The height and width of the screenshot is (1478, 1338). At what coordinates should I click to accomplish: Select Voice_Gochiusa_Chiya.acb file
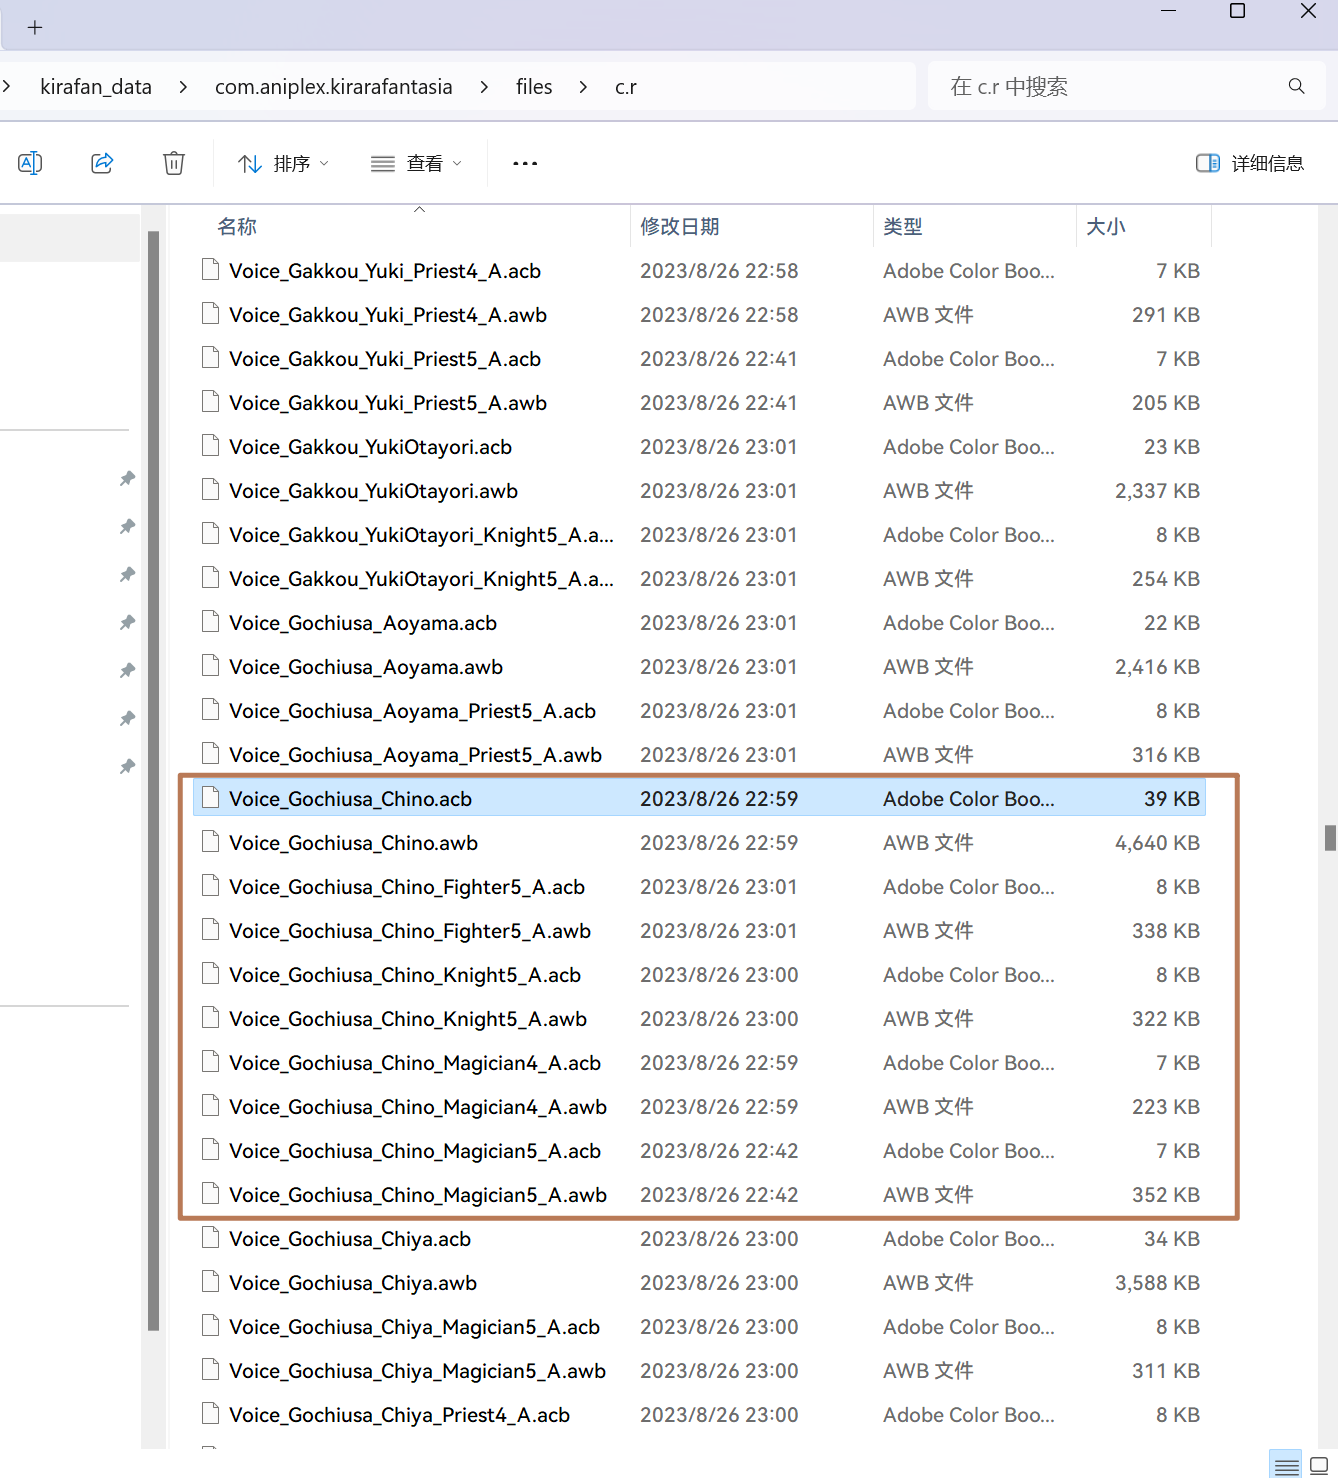699,1239
